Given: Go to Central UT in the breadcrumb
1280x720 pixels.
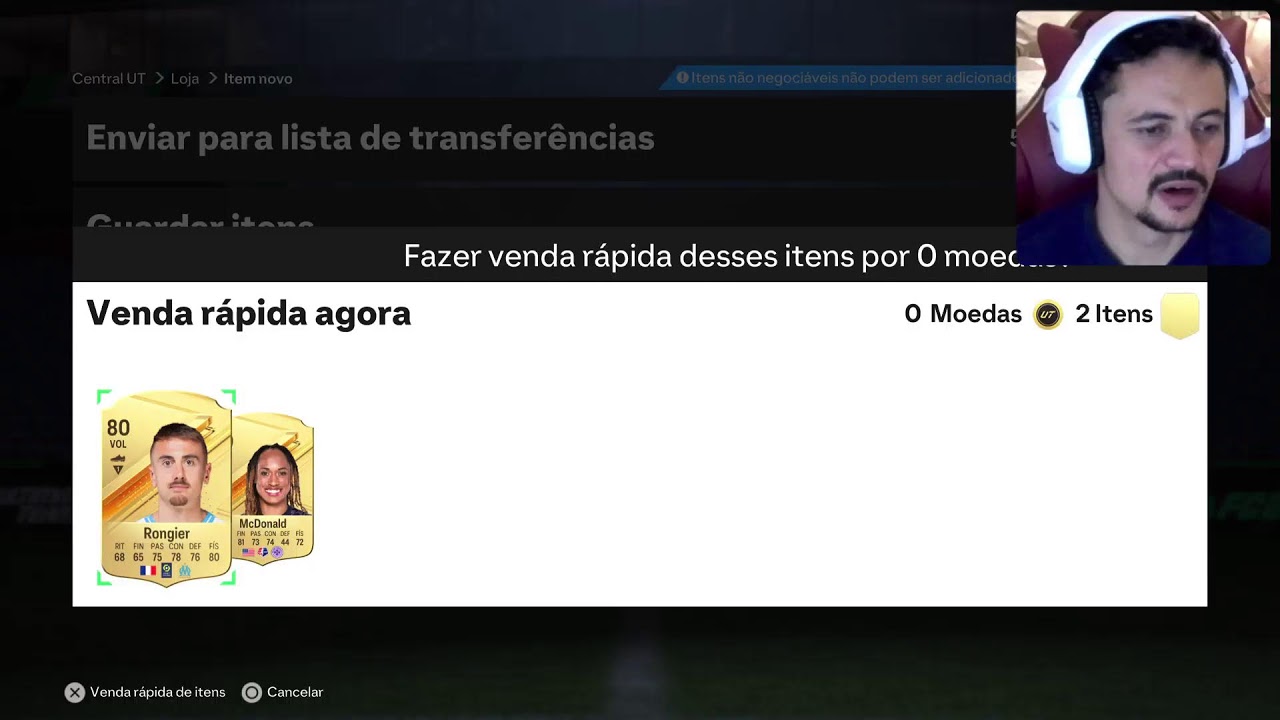Looking at the screenshot, I should 109,78.
